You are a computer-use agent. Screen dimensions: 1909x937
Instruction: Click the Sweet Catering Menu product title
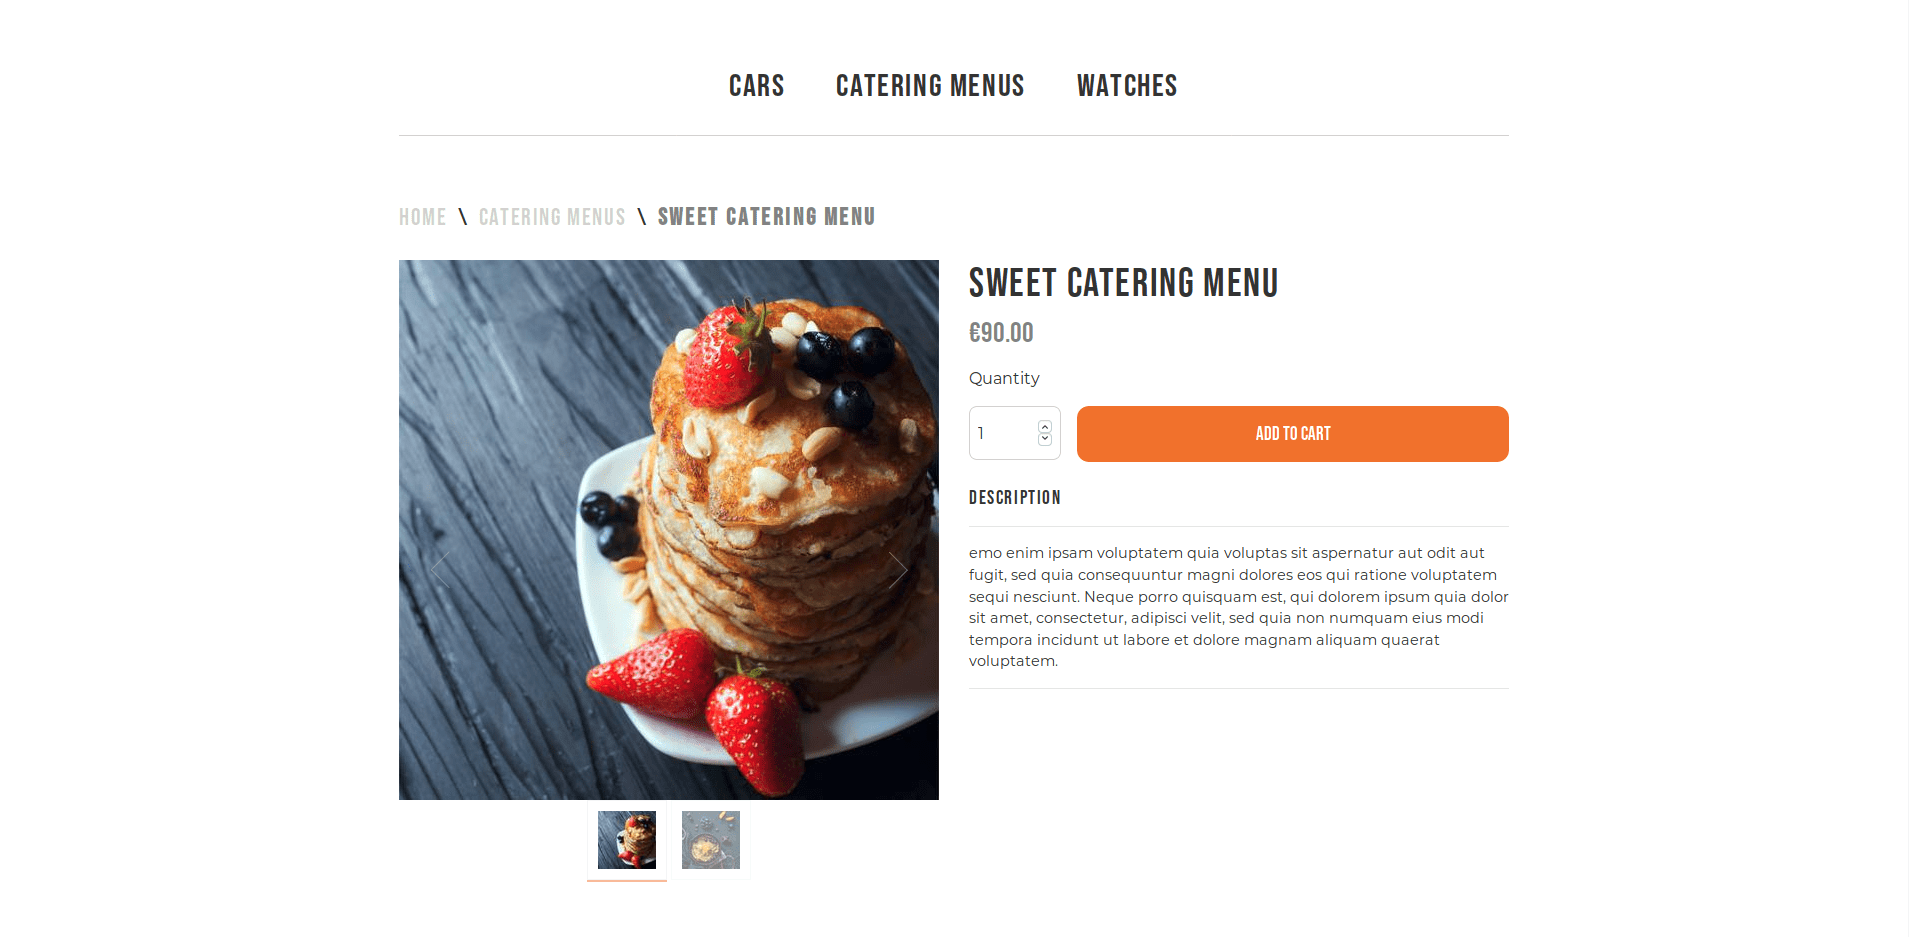coord(1123,283)
